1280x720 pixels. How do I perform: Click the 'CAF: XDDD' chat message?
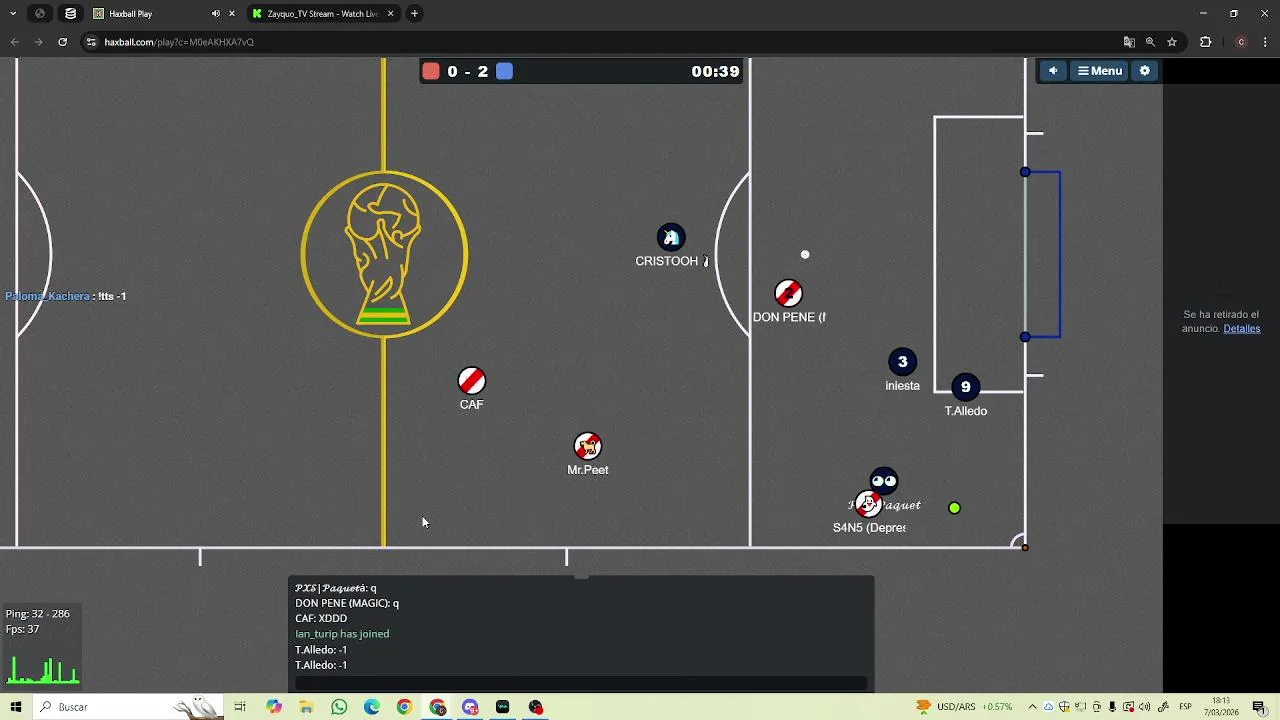[321, 619]
